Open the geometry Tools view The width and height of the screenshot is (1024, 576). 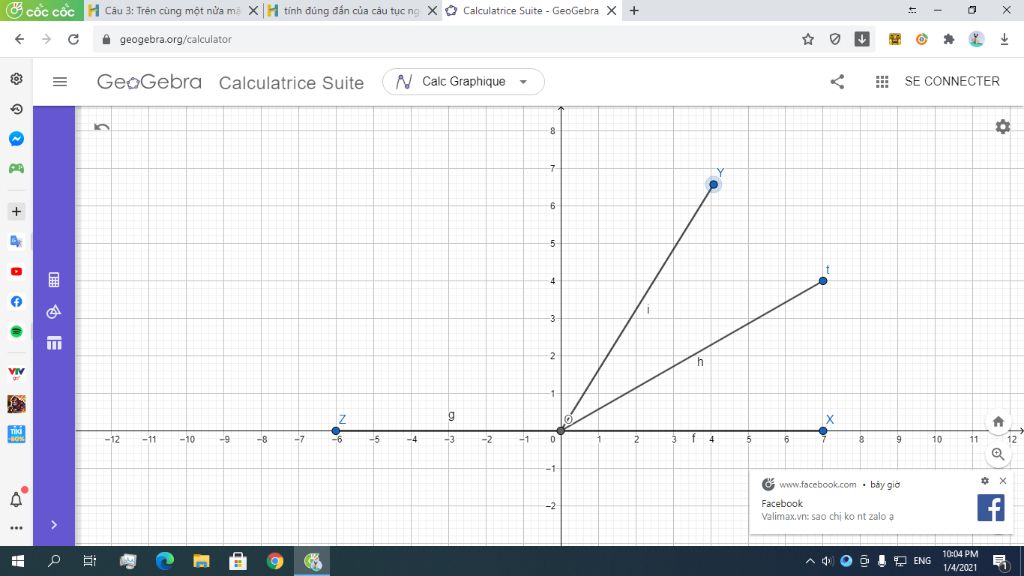pyautogui.click(x=54, y=312)
